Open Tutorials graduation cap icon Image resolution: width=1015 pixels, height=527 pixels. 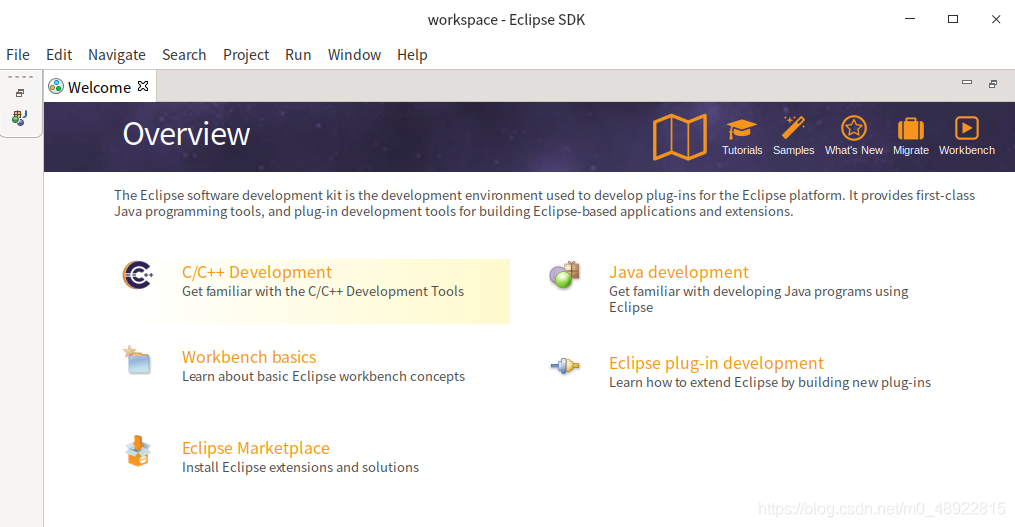741,128
